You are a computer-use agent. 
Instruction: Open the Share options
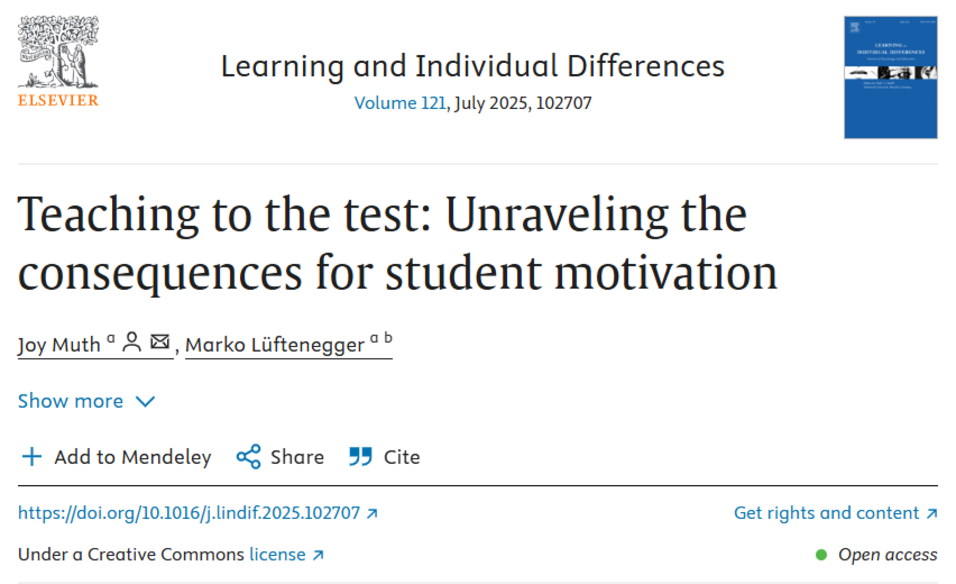pos(280,457)
